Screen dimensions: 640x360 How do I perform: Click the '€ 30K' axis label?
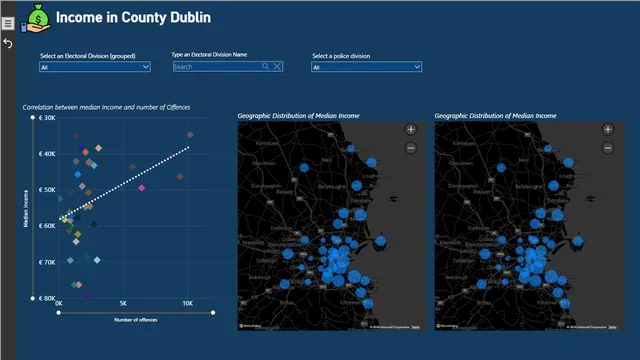click(x=47, y=118)
